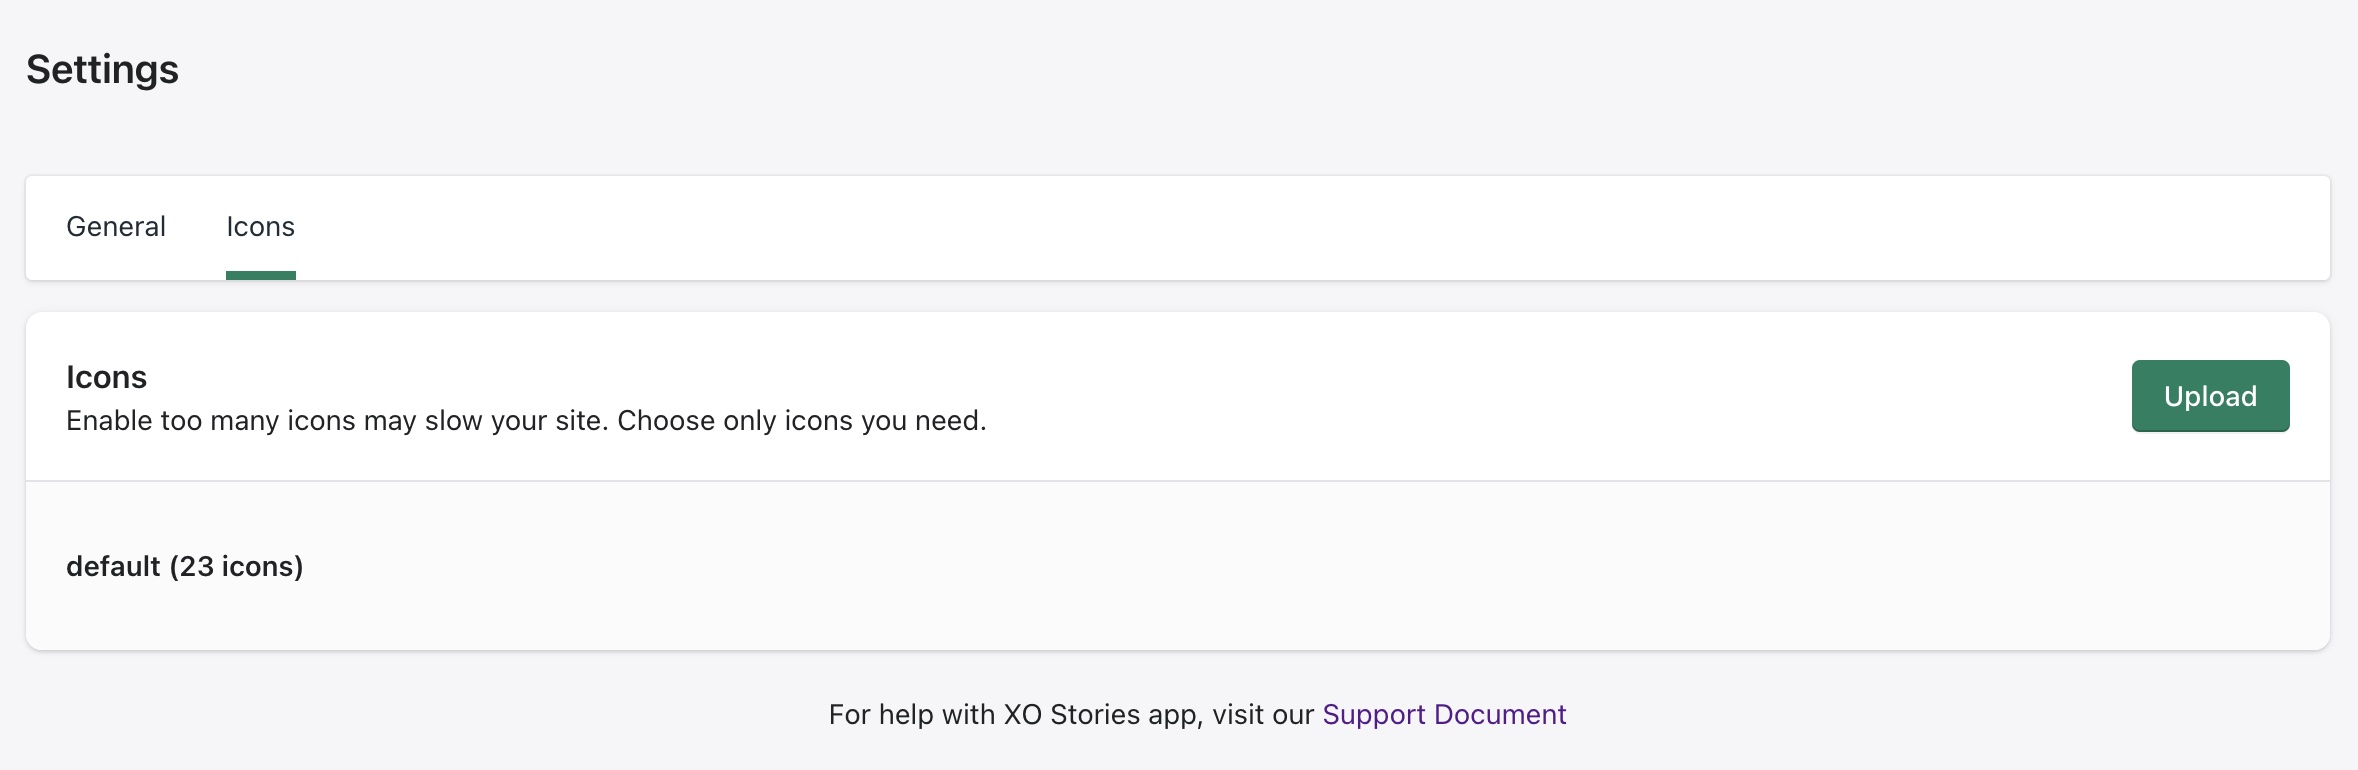Upload a new icon set
Screen dimensions: 2358x770
tap(2209, 396)
